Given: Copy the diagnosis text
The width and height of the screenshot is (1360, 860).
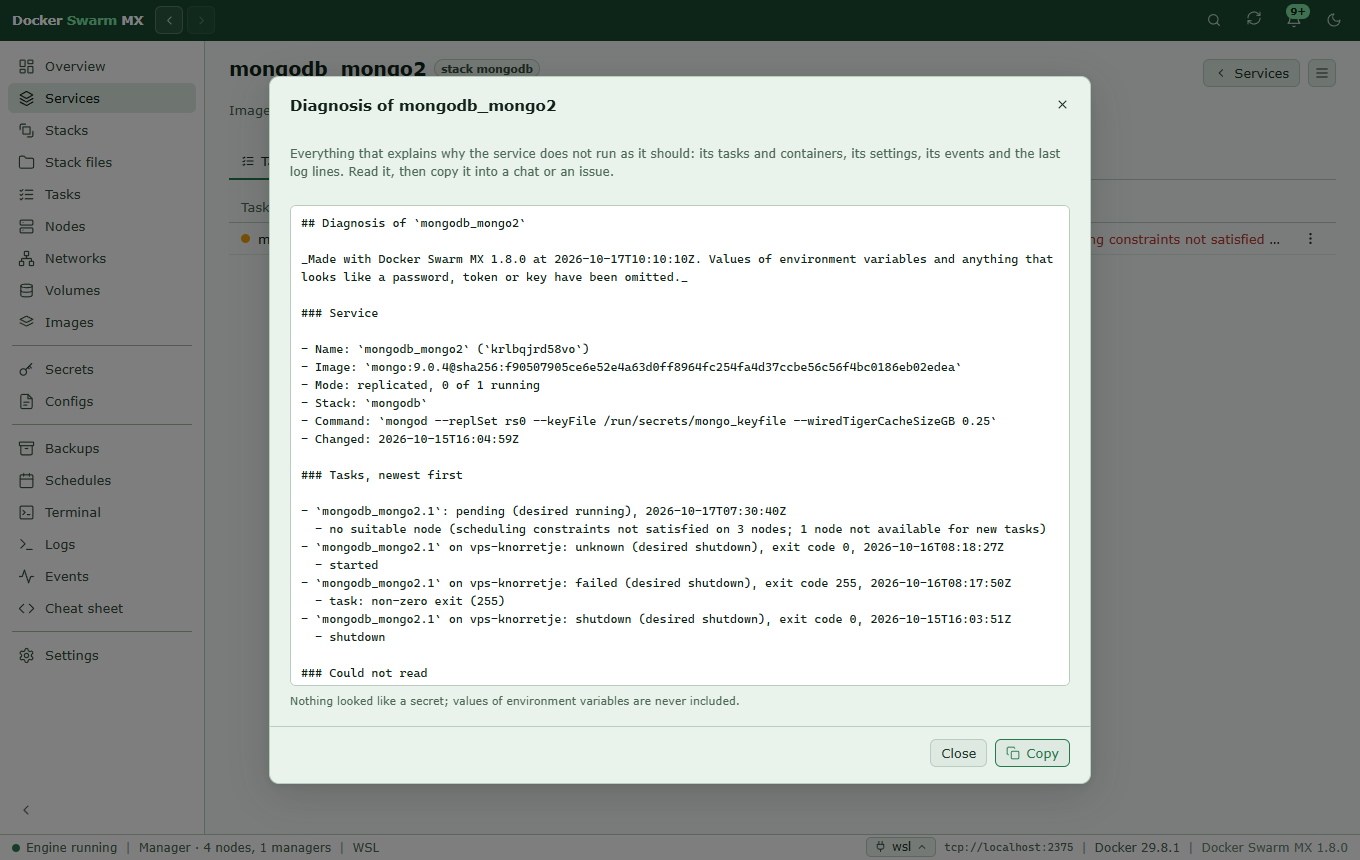Looking at the screenshot, I should coord(1032,753).
